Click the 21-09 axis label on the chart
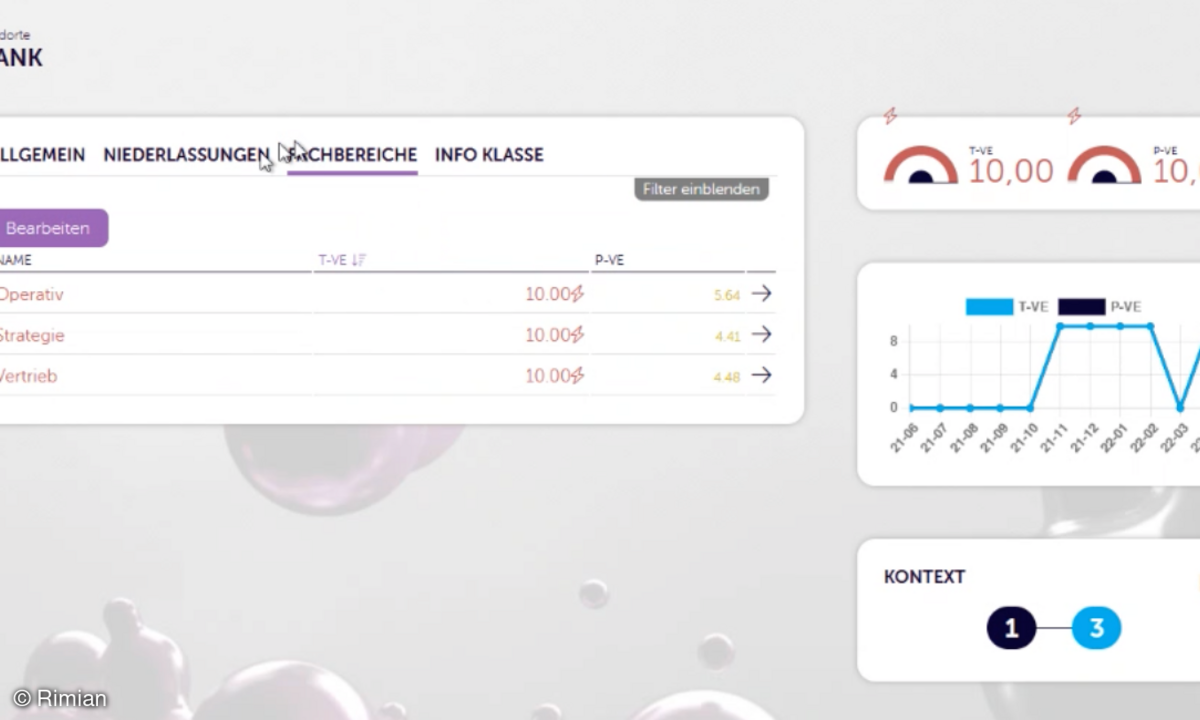The width and height of the screenshot is (1200, 720). pos(993,438)
